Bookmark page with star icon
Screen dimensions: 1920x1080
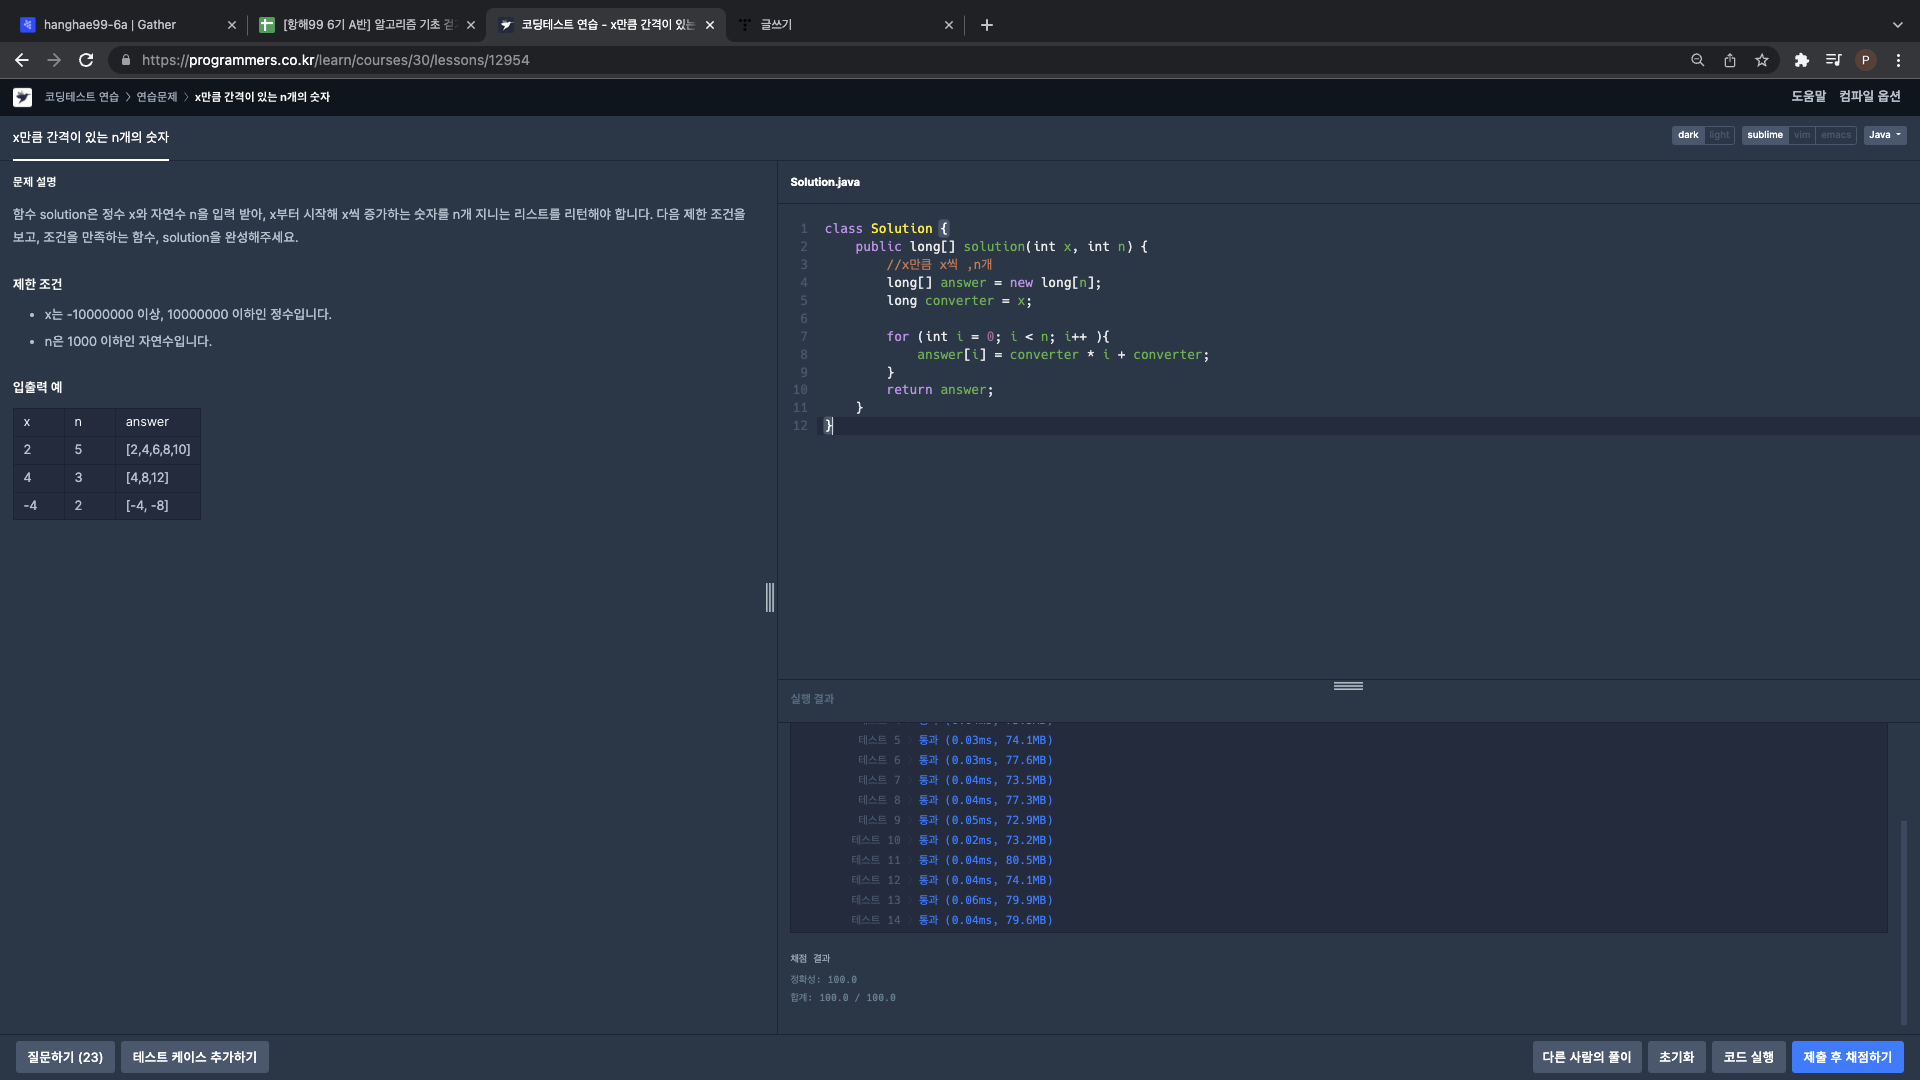tap(1761, 60)
